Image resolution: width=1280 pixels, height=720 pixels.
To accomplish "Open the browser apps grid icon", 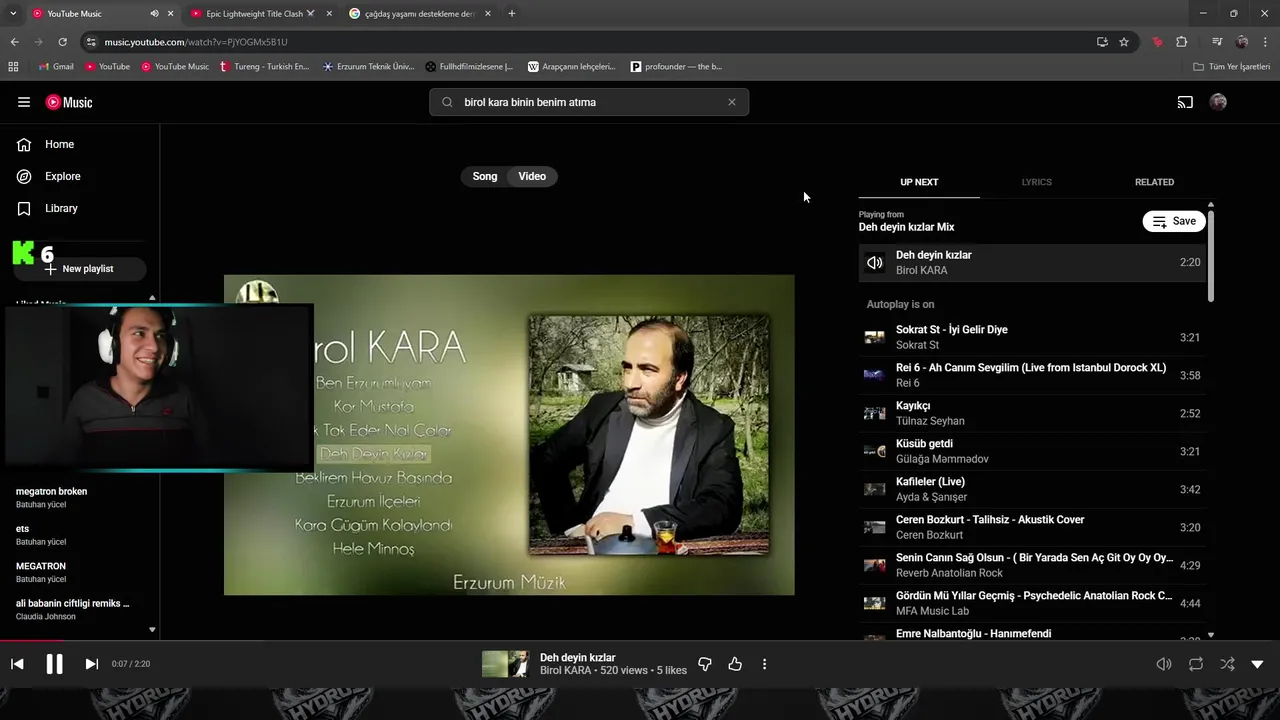I will (x=13, y=67).
